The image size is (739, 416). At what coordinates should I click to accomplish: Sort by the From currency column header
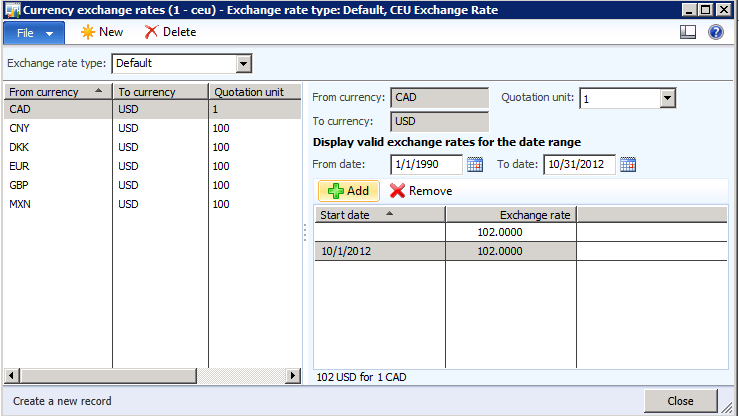click(57, 92)
